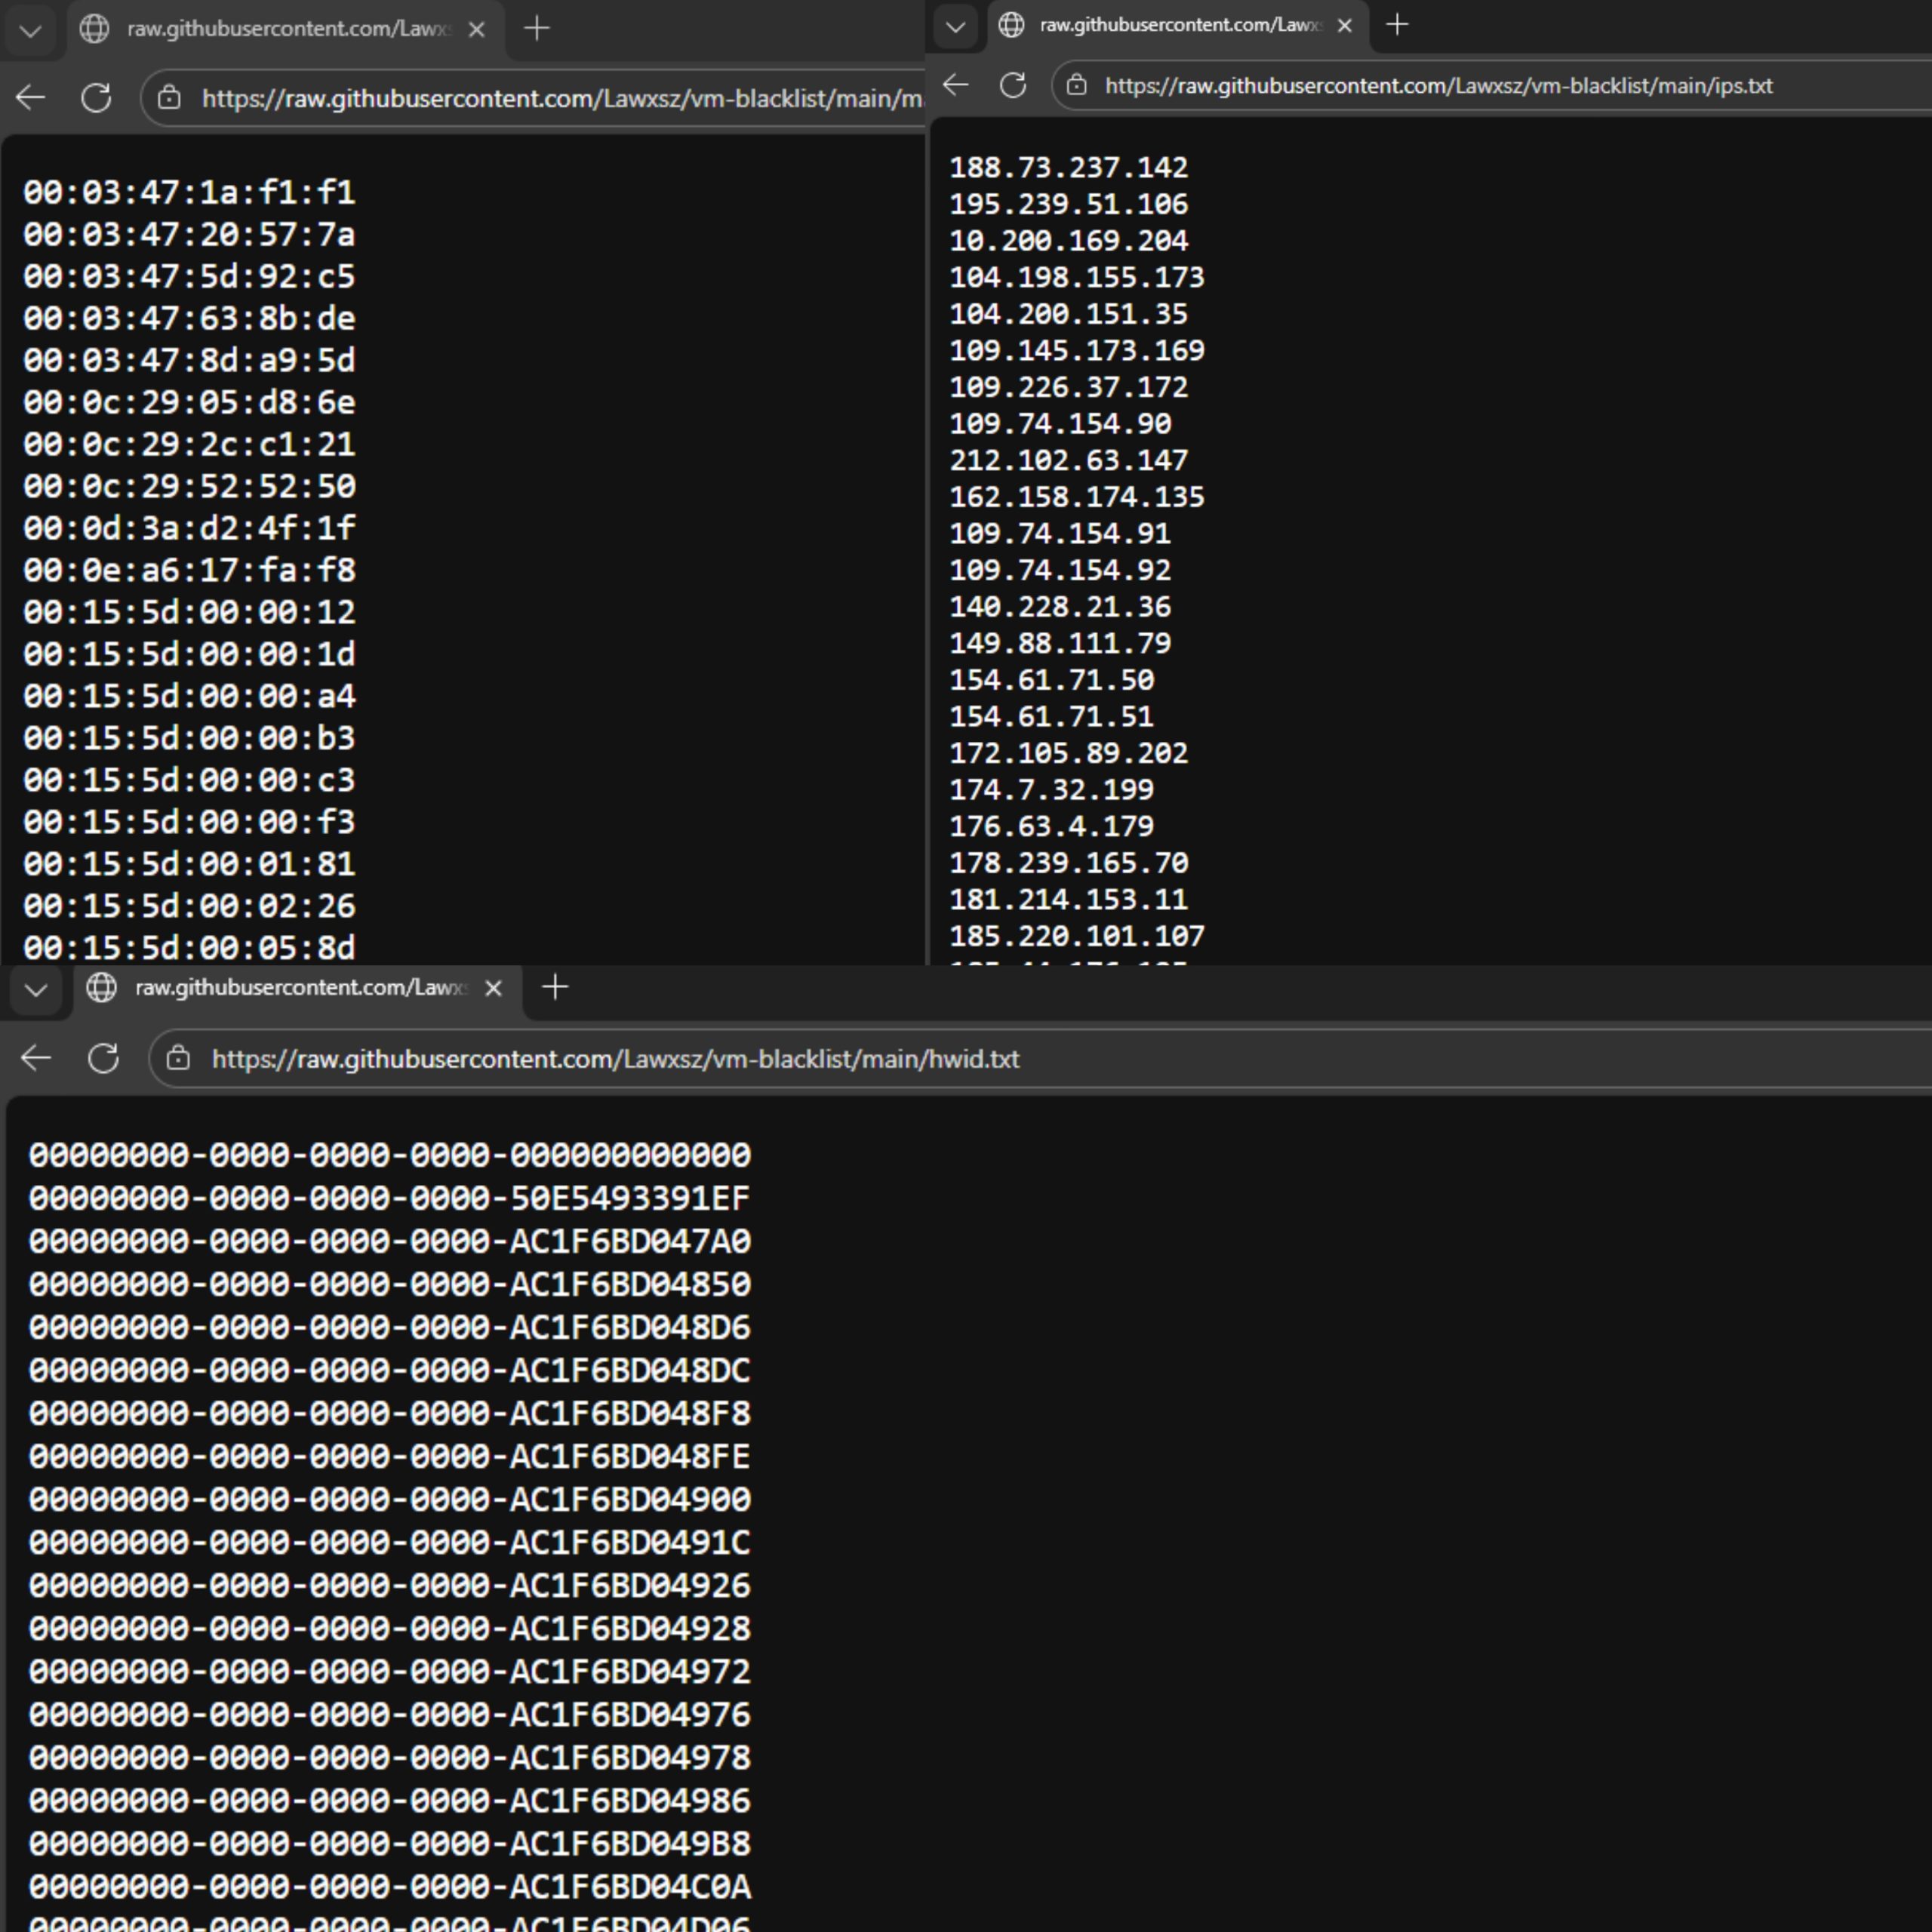Go back in the hwid.txt browser window
The image size is (1932, 1932).
coord(36,1058)
